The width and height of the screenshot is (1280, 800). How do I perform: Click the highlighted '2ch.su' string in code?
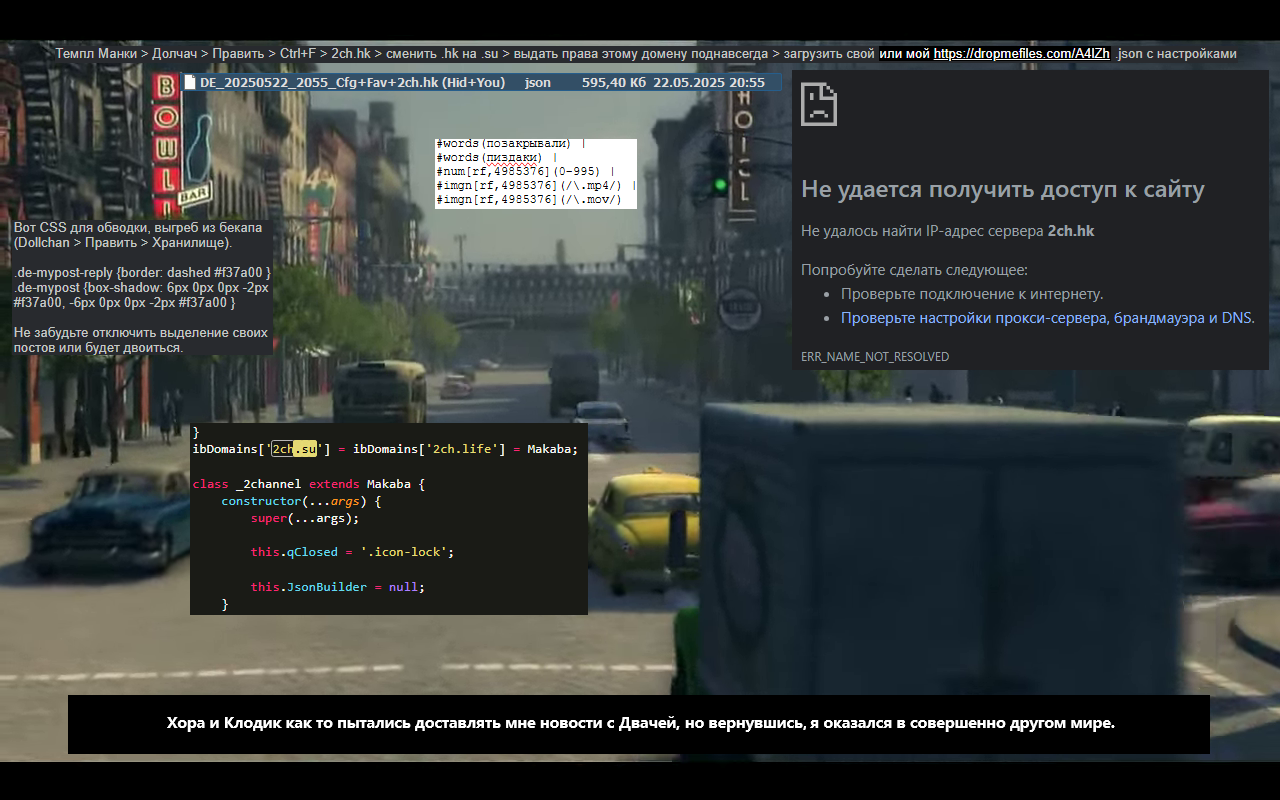click(294, 449)
